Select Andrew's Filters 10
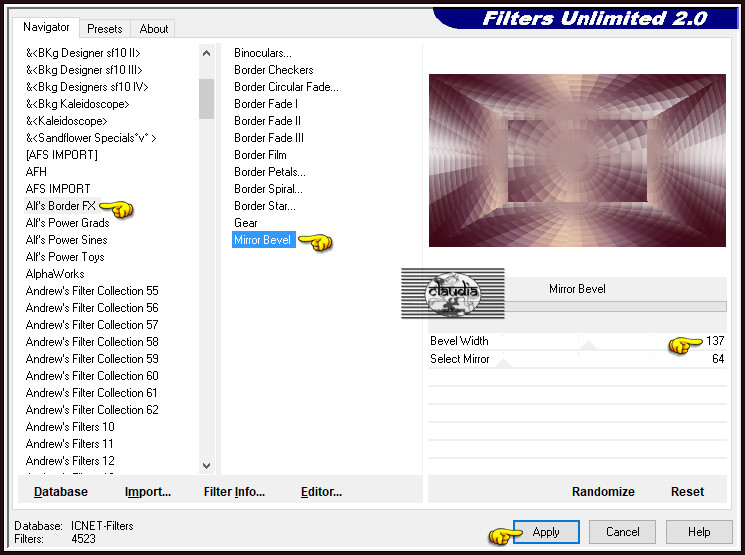This screenshot has height=555, width=745. [70, 427]
